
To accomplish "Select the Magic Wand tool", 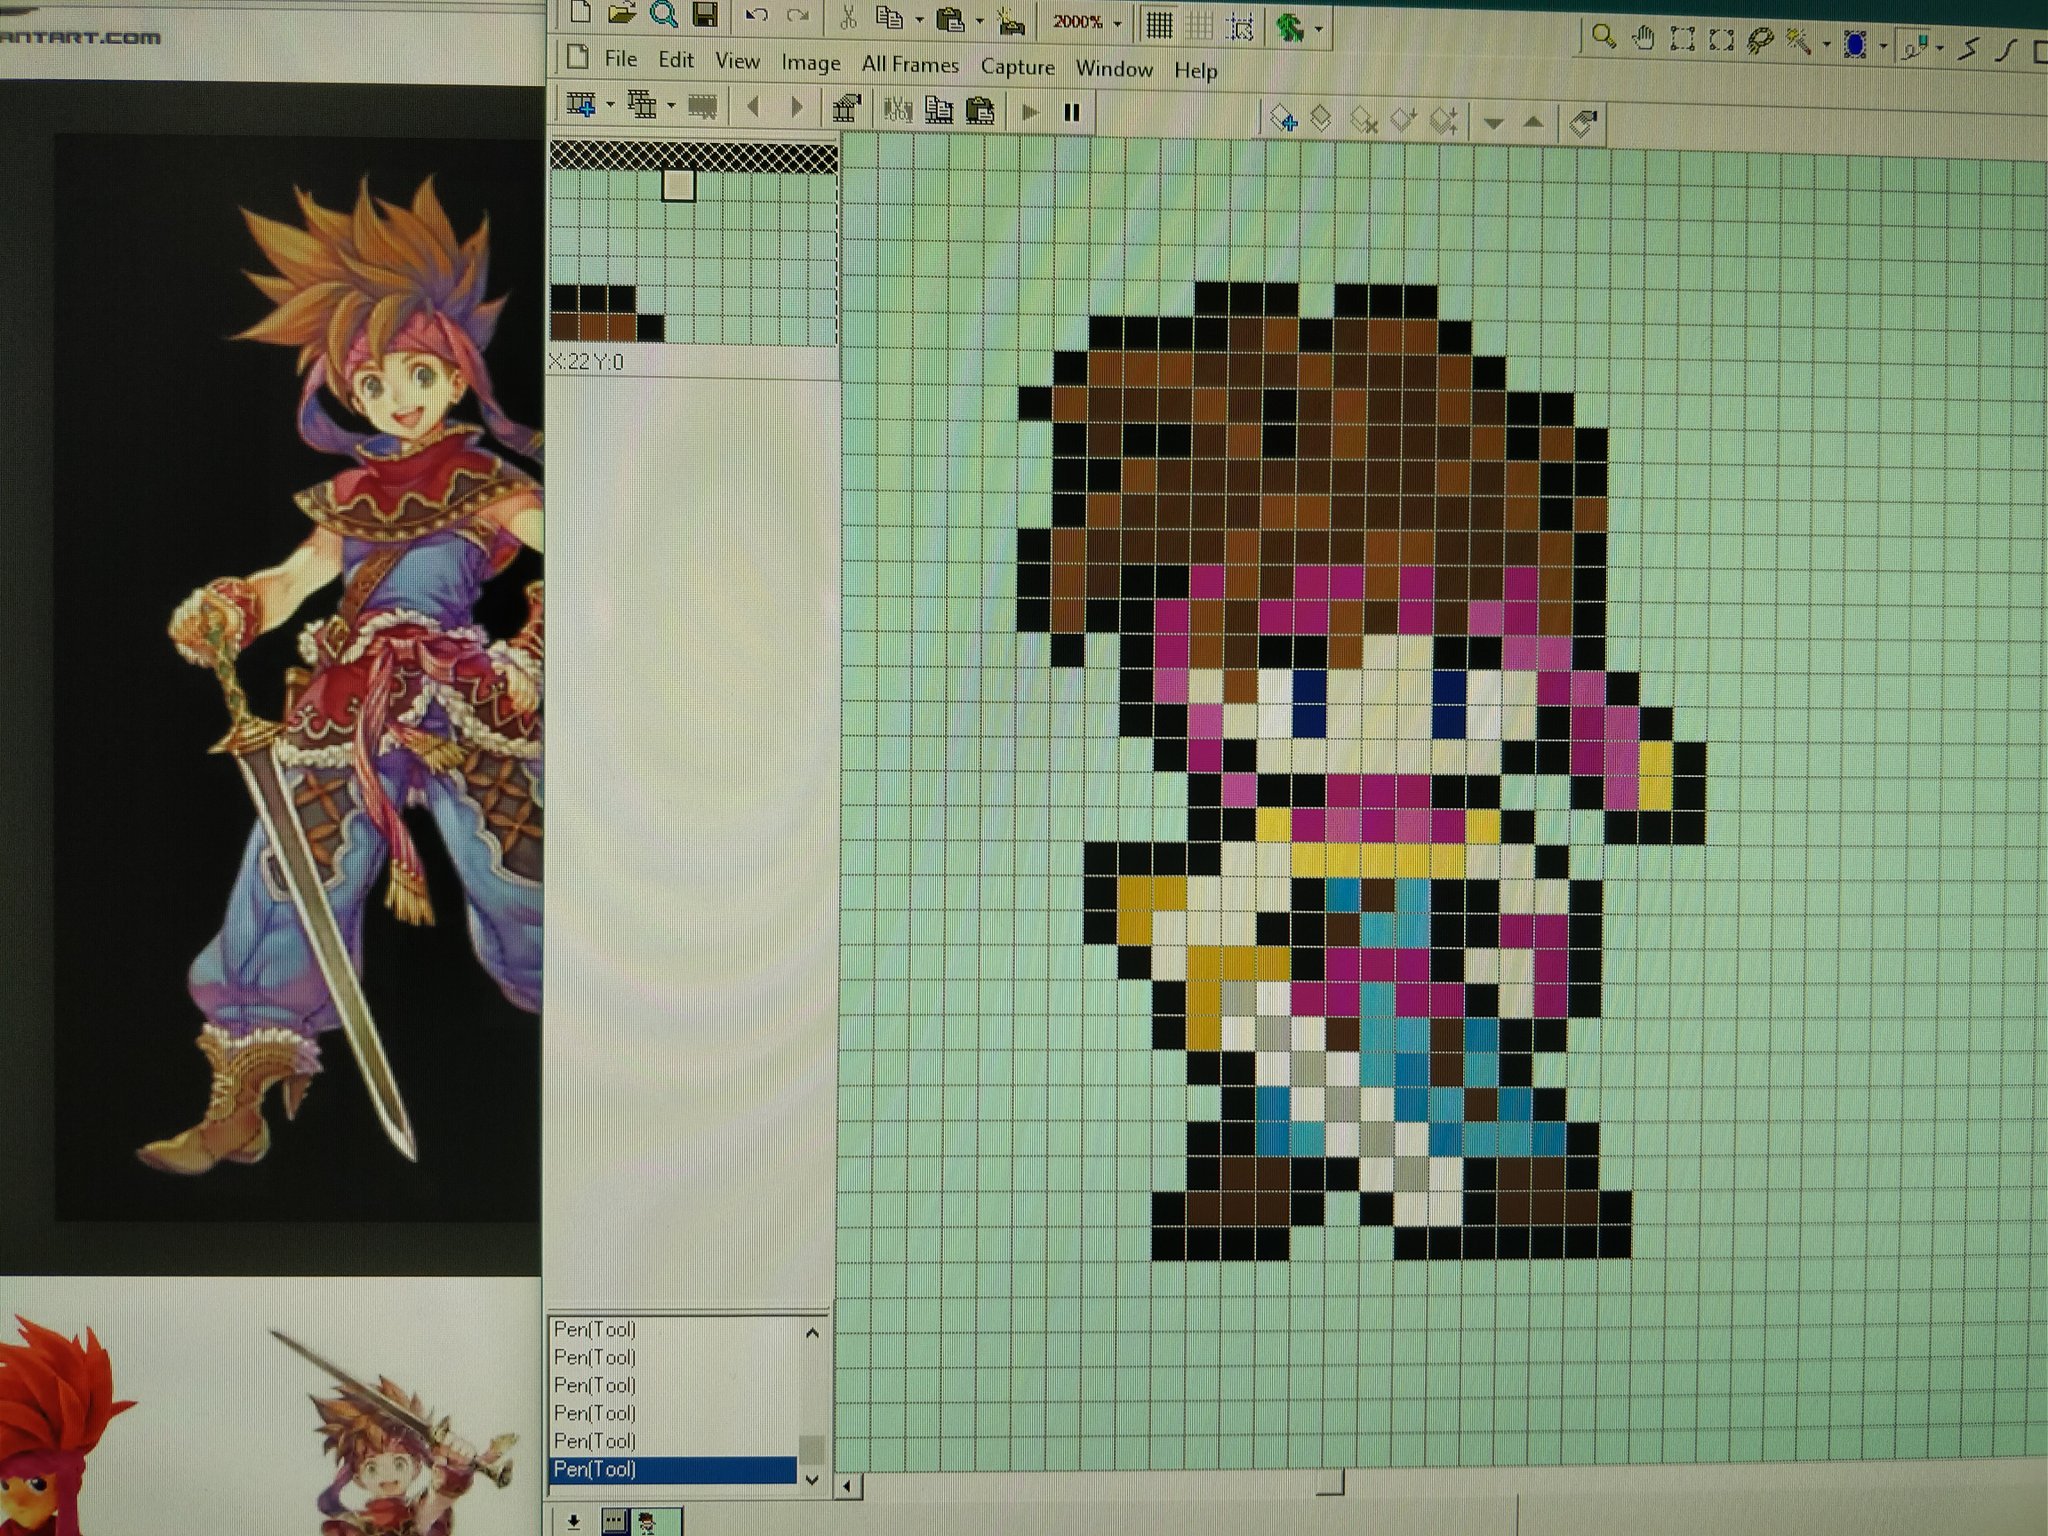I will [x=1800, y=42].
